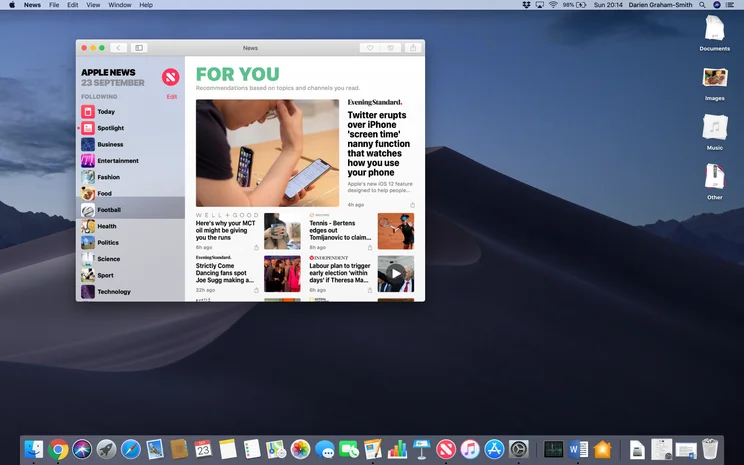This screenshot has width=744, height=465.
Task: Click the tennis player thumbnail
Action: (396, 231)
